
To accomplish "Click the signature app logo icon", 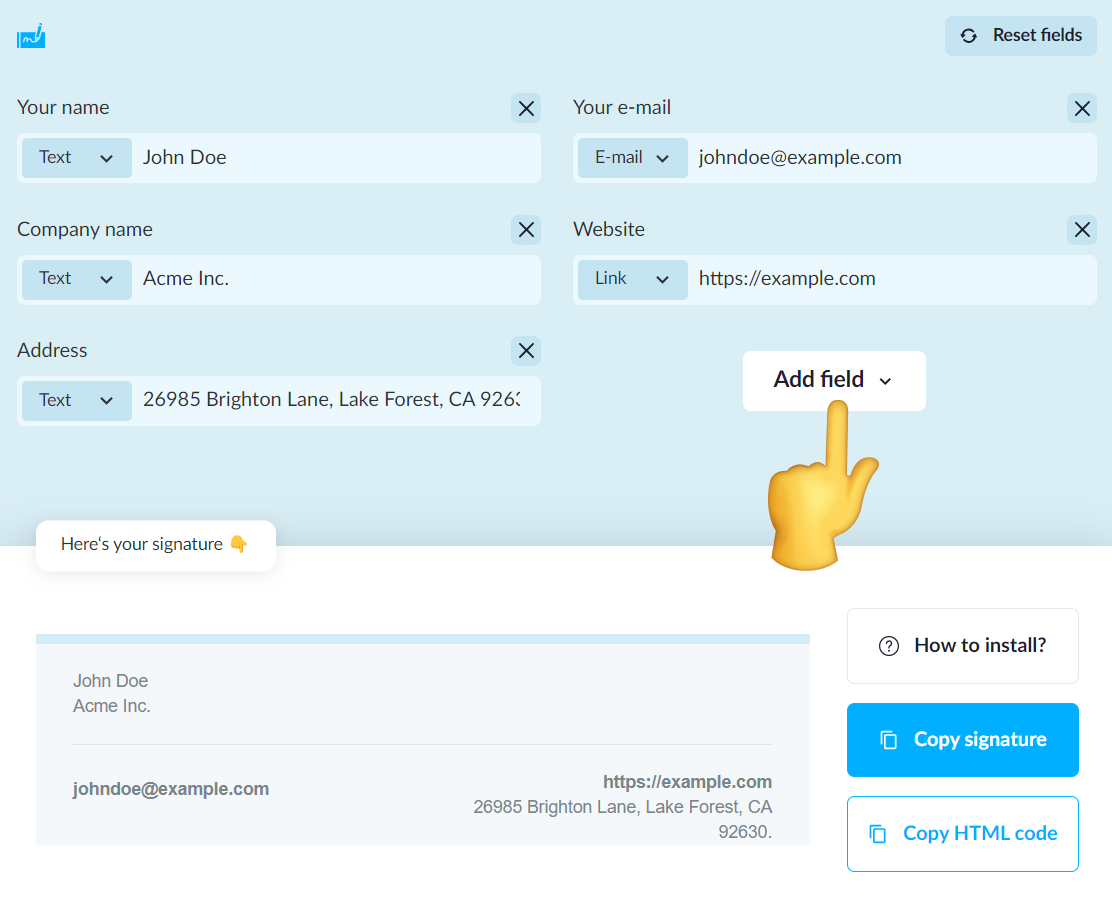I will 31,36.
